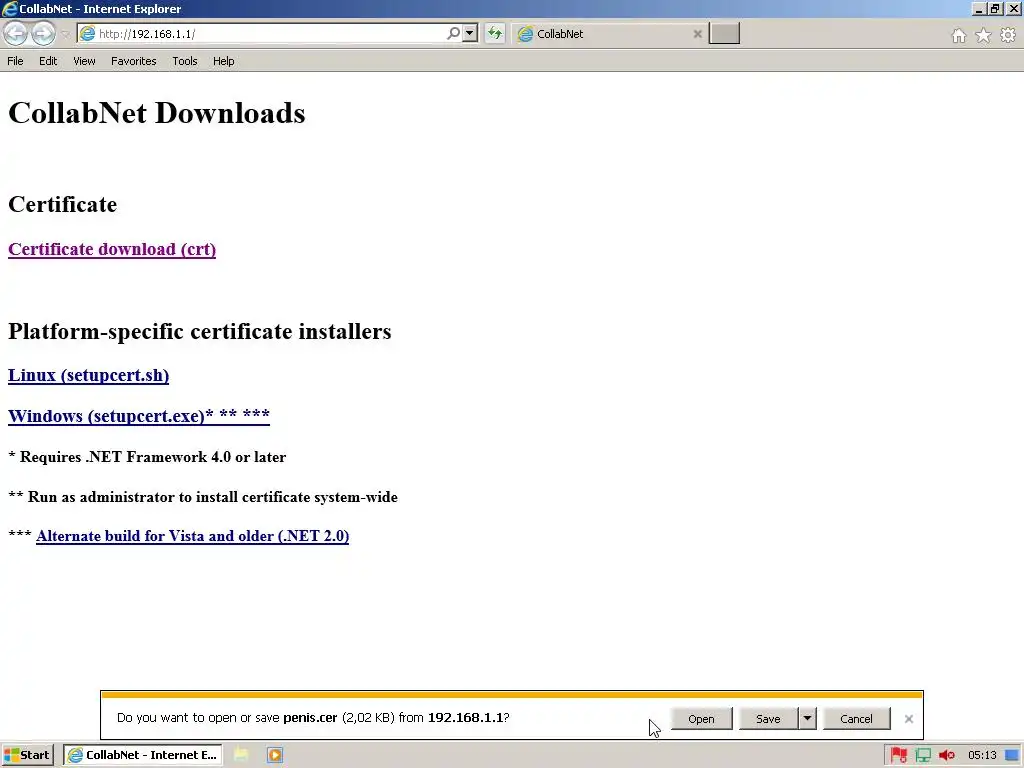The image size is (1024, 768).
Task: Click the Certificate section heading
Action: pyautogui.click(x=63, y=204)
